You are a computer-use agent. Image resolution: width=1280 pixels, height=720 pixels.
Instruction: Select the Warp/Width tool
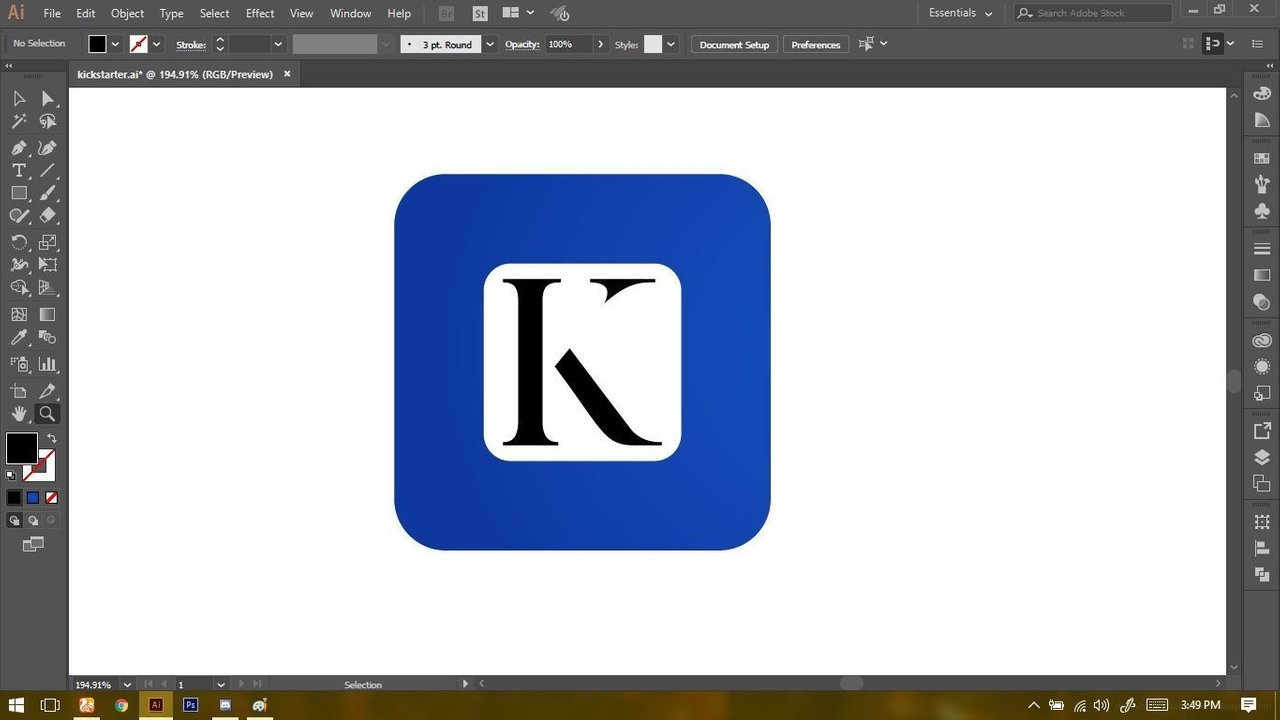19,265
